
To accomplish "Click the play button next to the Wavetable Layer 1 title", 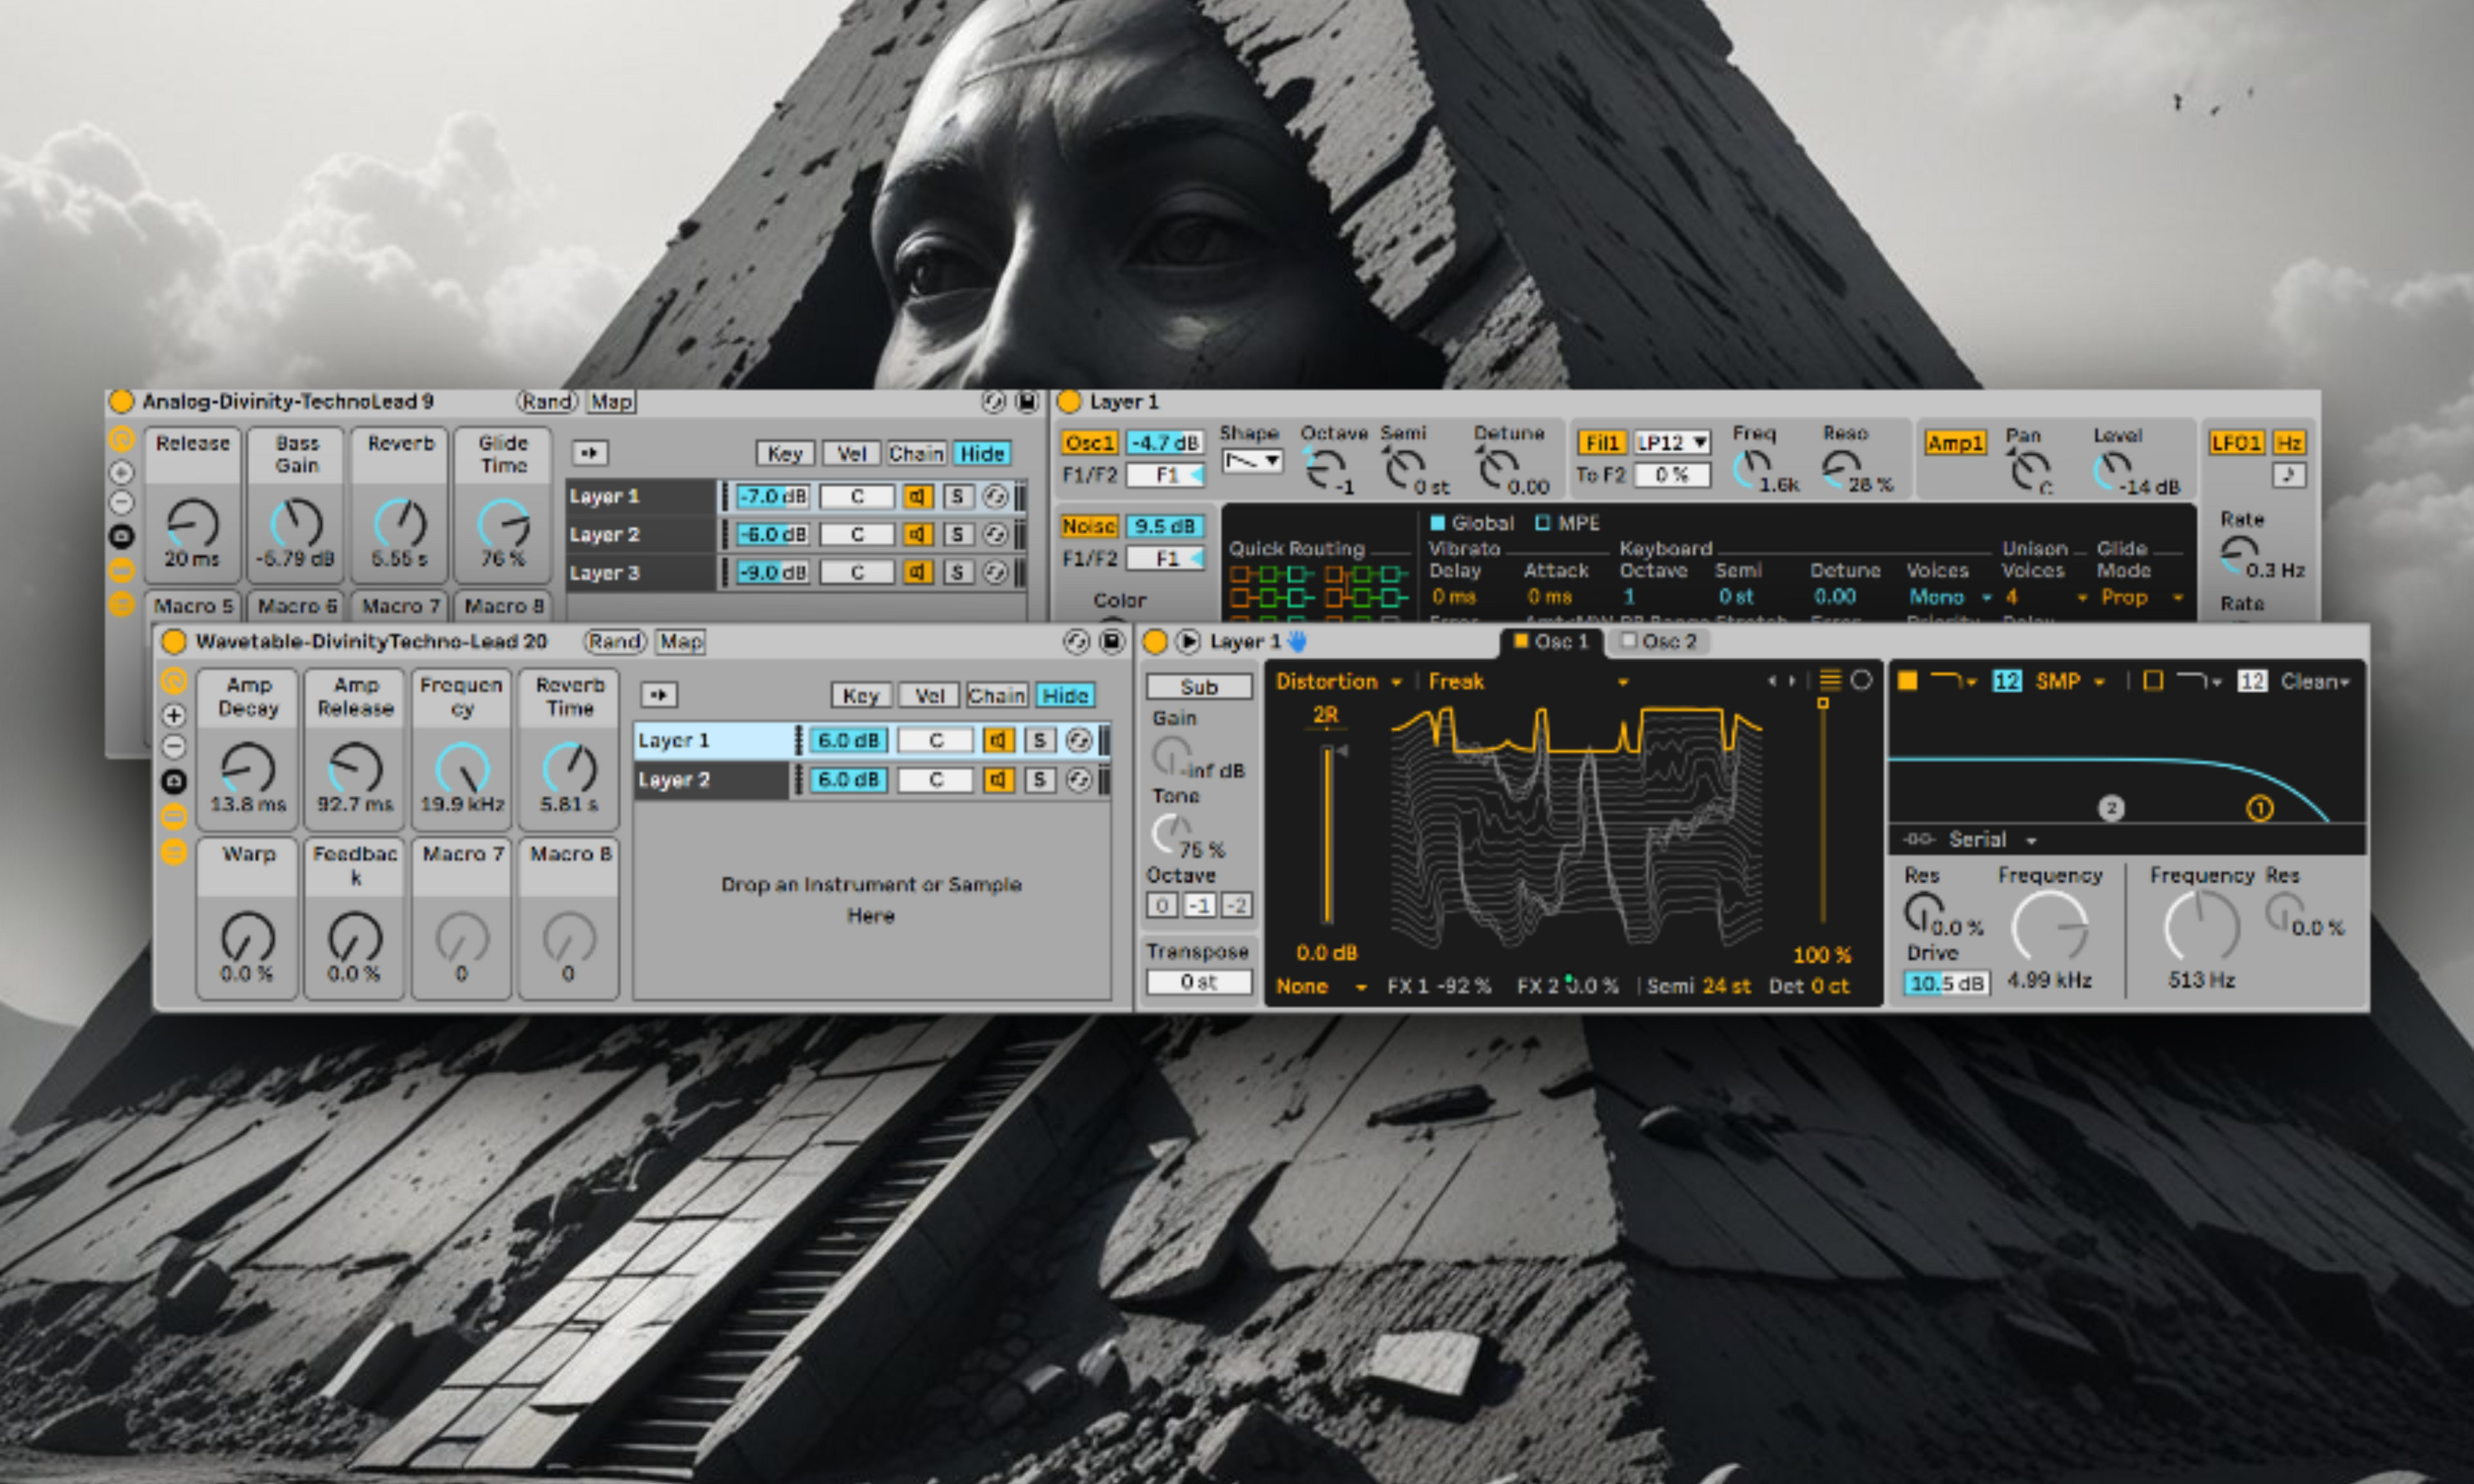I will (x=1187, y=642).
